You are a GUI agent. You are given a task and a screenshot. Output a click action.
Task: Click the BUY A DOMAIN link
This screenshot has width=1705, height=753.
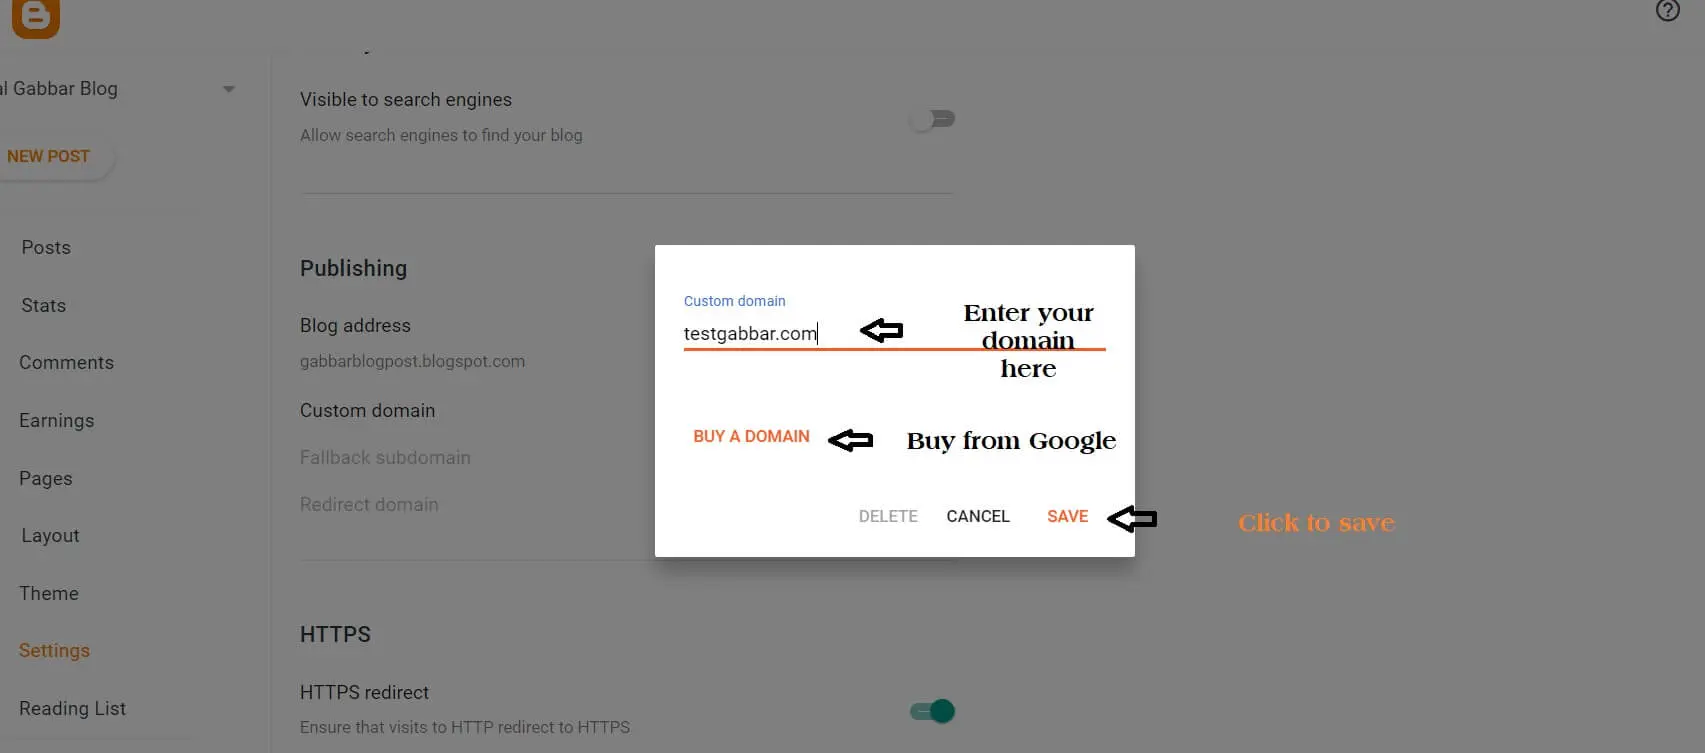point(751,436)
